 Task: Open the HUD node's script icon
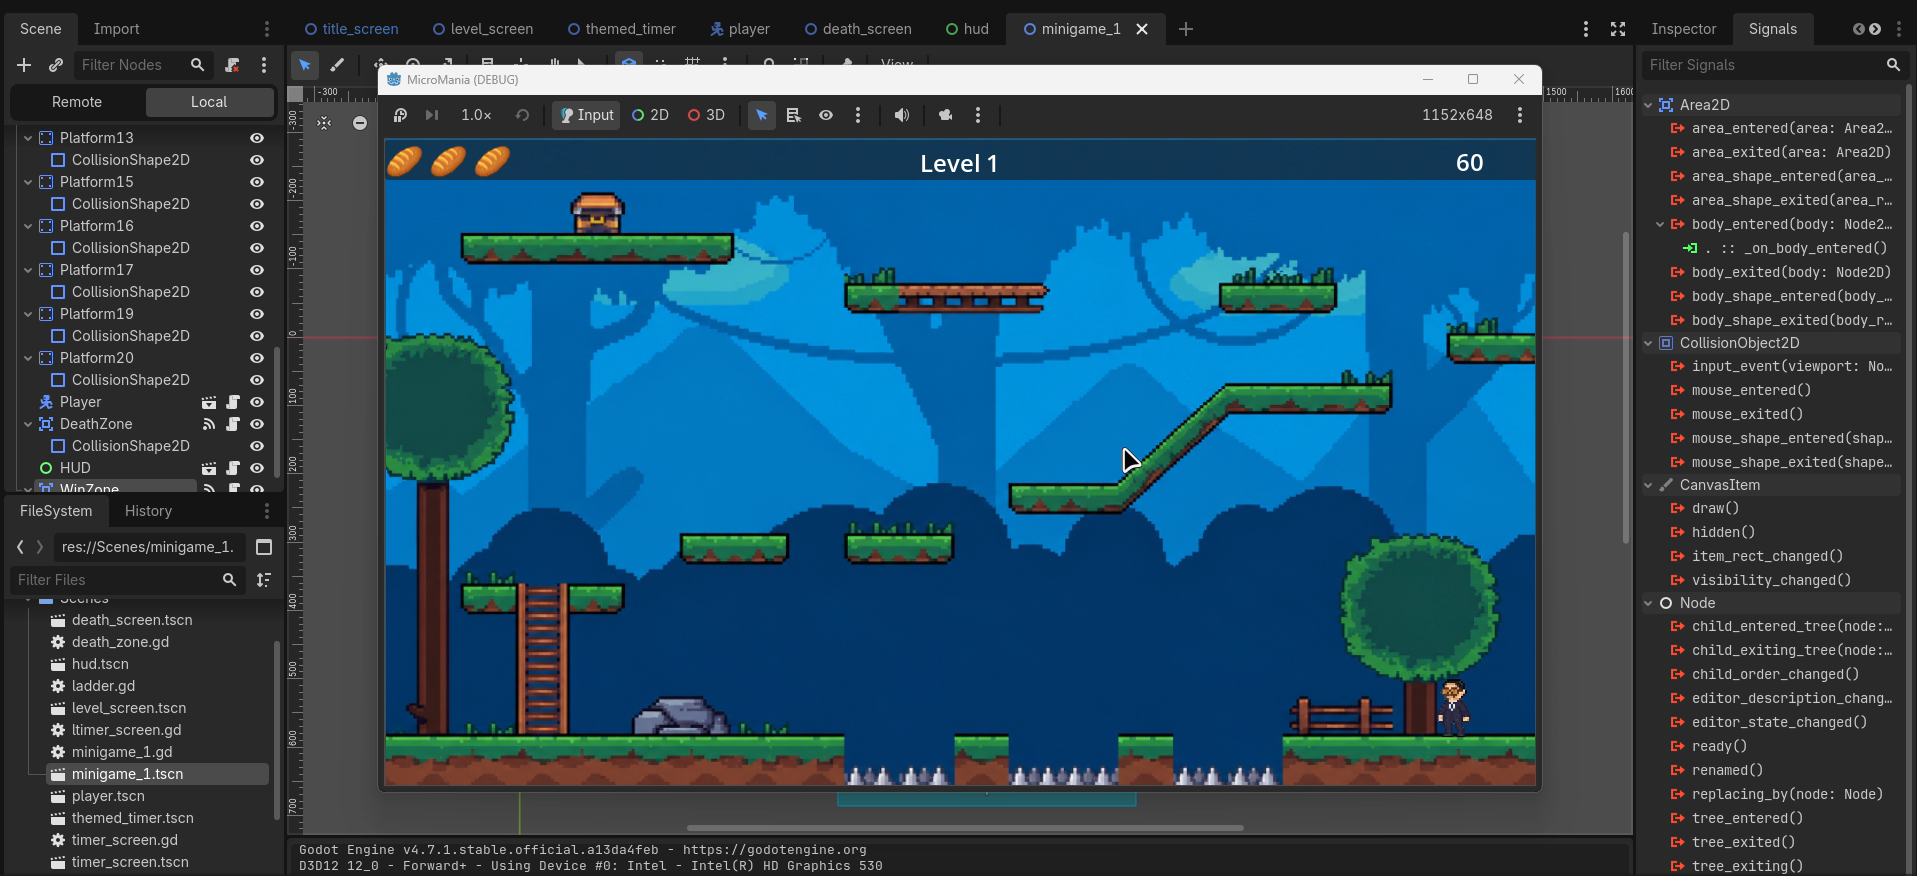click(x=233, y=468)
